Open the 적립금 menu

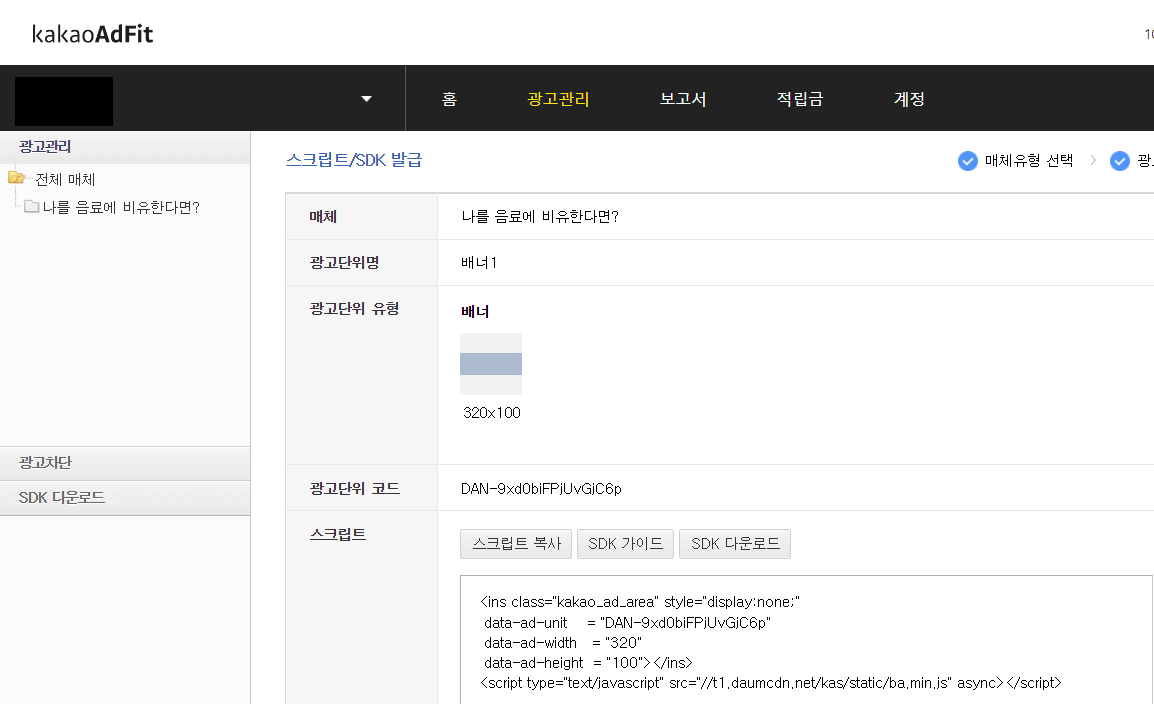coord(800,99)
